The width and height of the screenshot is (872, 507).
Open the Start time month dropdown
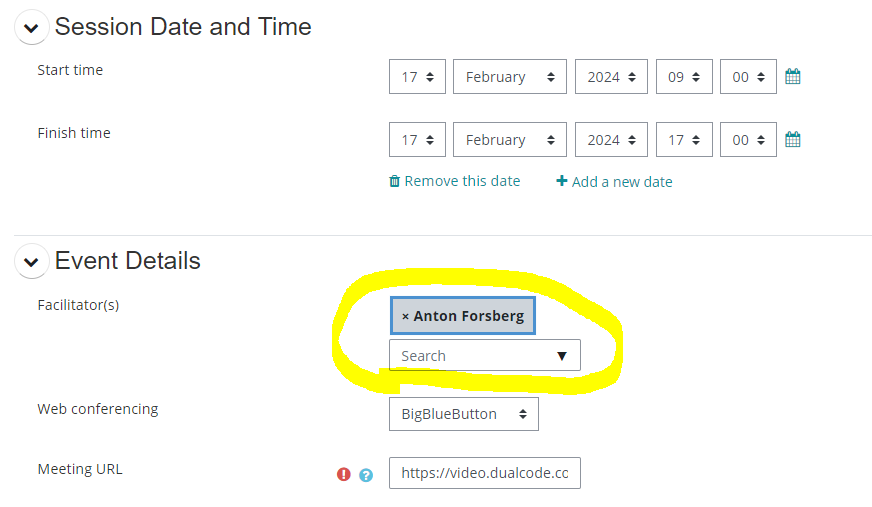click(509, 77)
